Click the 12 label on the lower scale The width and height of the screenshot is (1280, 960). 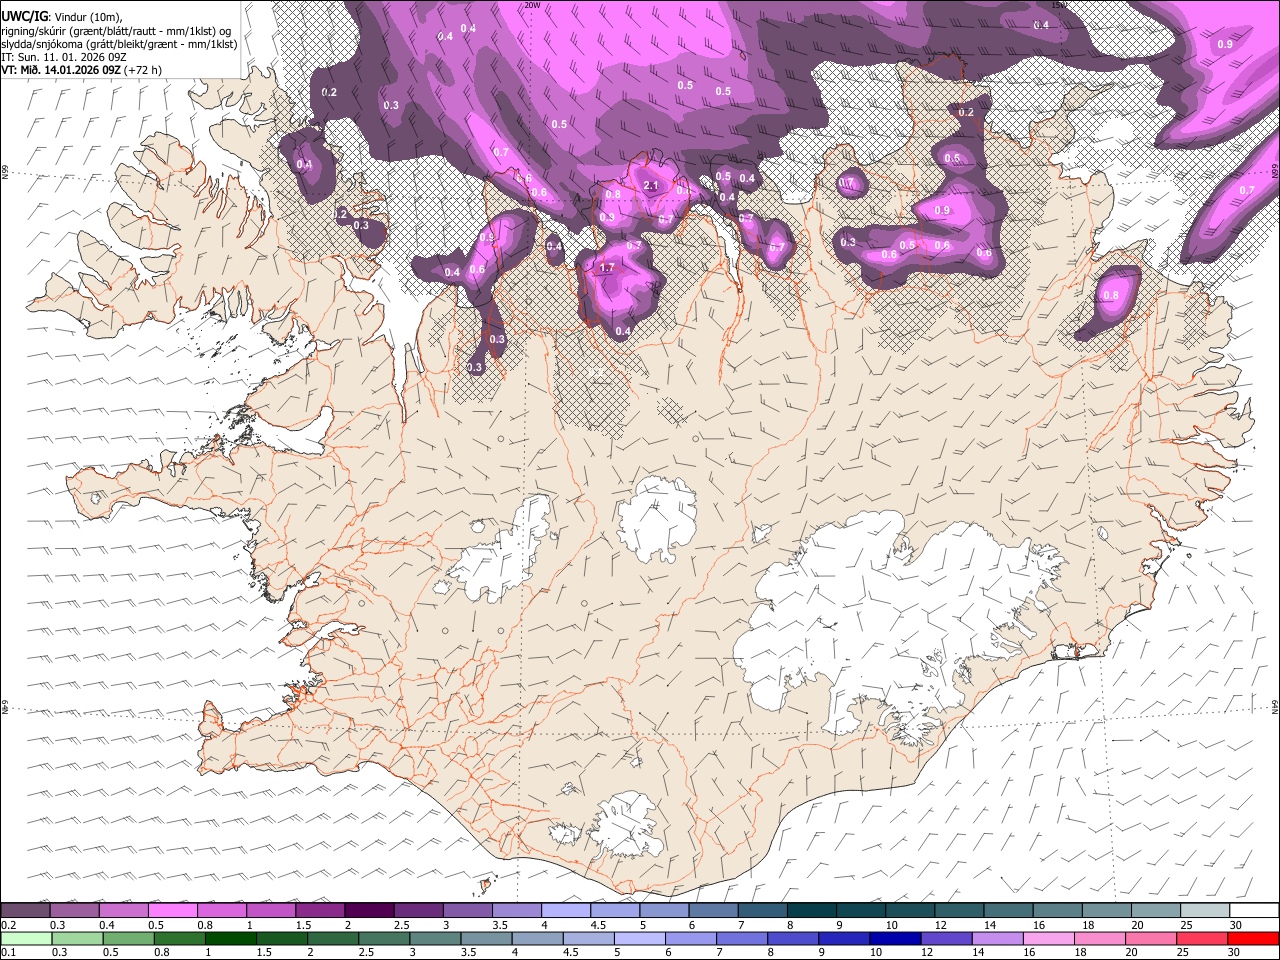point(928,953)
